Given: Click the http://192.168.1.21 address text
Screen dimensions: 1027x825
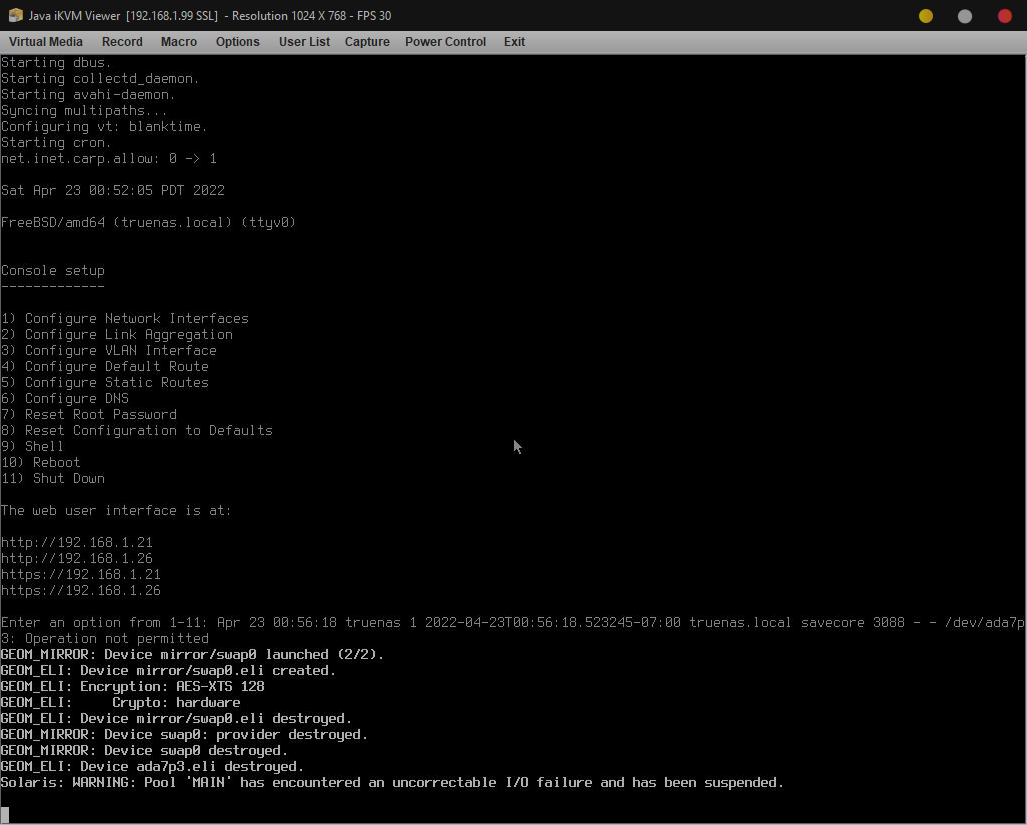Looking at the screenshot, I should pyautogui.click(x=77, y=542).
